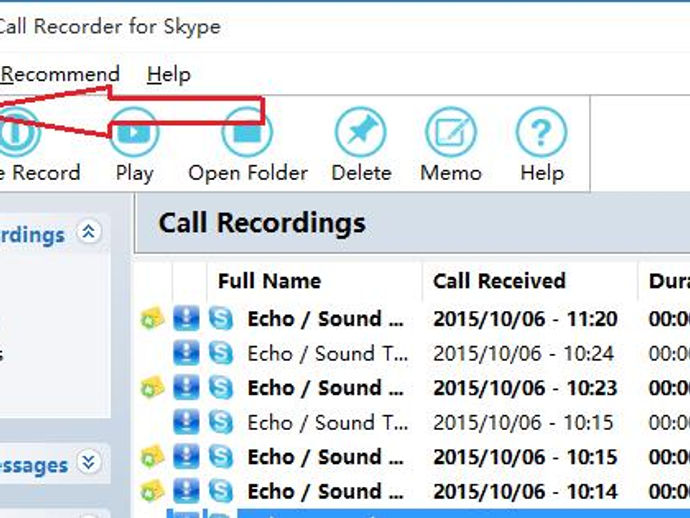Click blue microphone icon in 10:23 row
This screenshot has height=518, width=690.
pyautogui.click(x=186, y=387)
